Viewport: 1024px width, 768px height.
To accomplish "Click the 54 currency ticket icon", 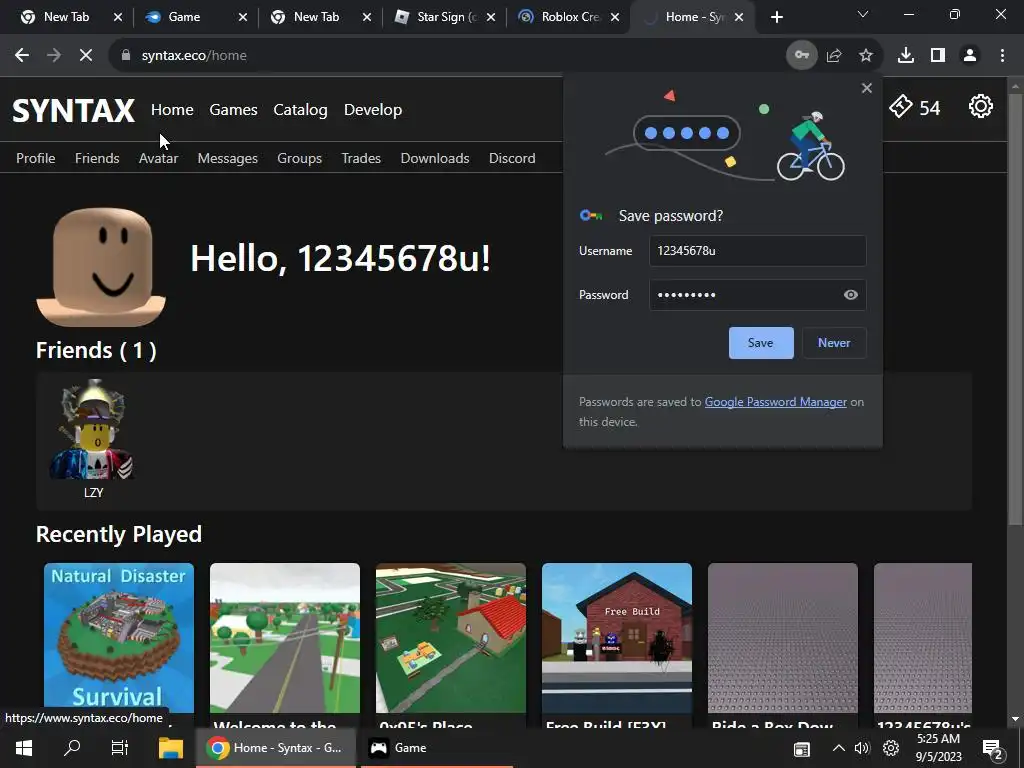I will tap(901, 106).
